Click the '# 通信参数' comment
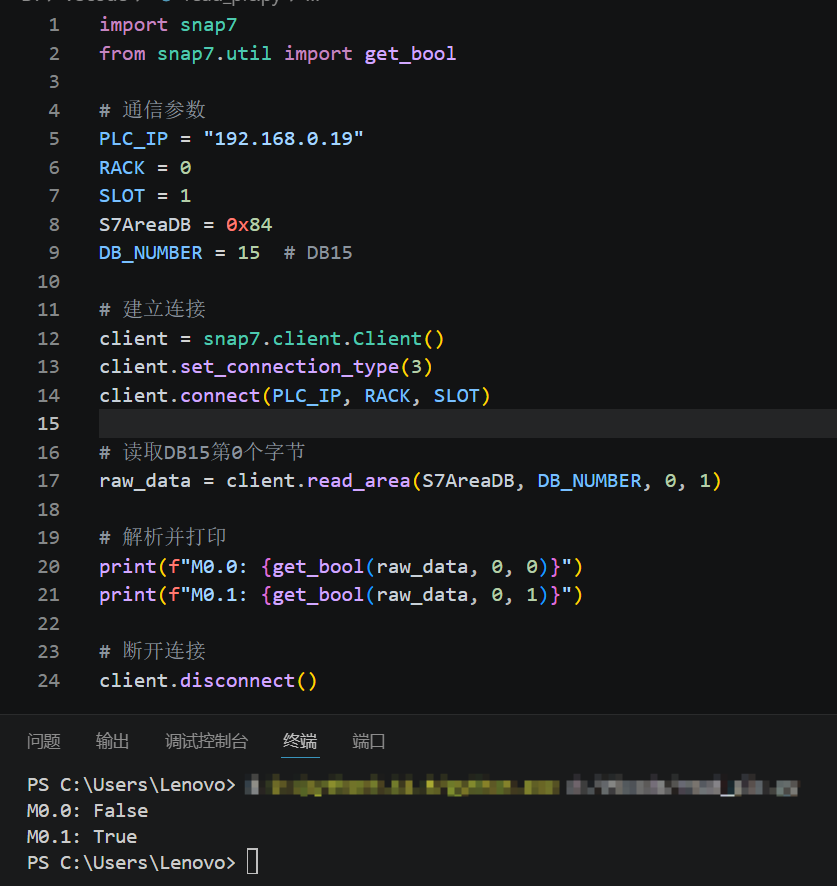 point(153,110)
